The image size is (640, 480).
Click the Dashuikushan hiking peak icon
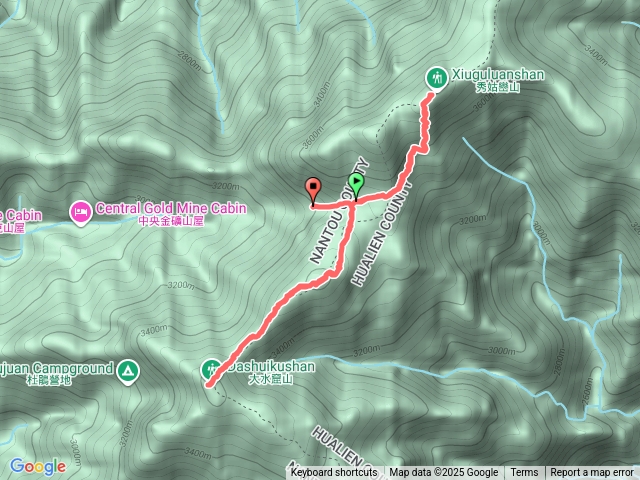coord(211,369)
